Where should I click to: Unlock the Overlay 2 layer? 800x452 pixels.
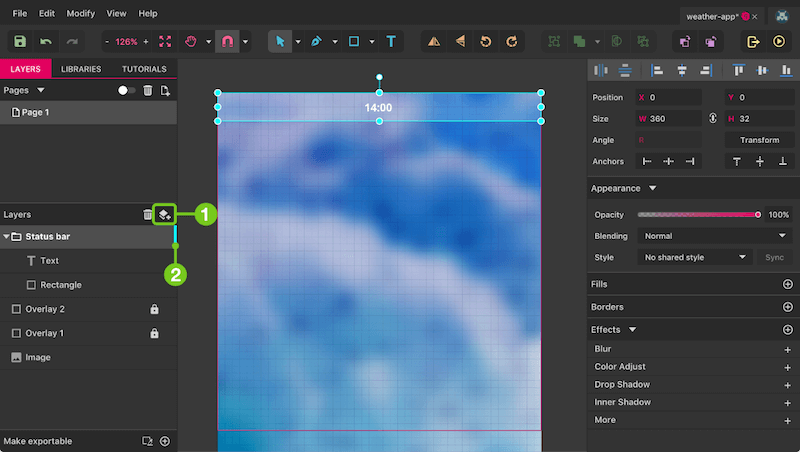(154, 309)
